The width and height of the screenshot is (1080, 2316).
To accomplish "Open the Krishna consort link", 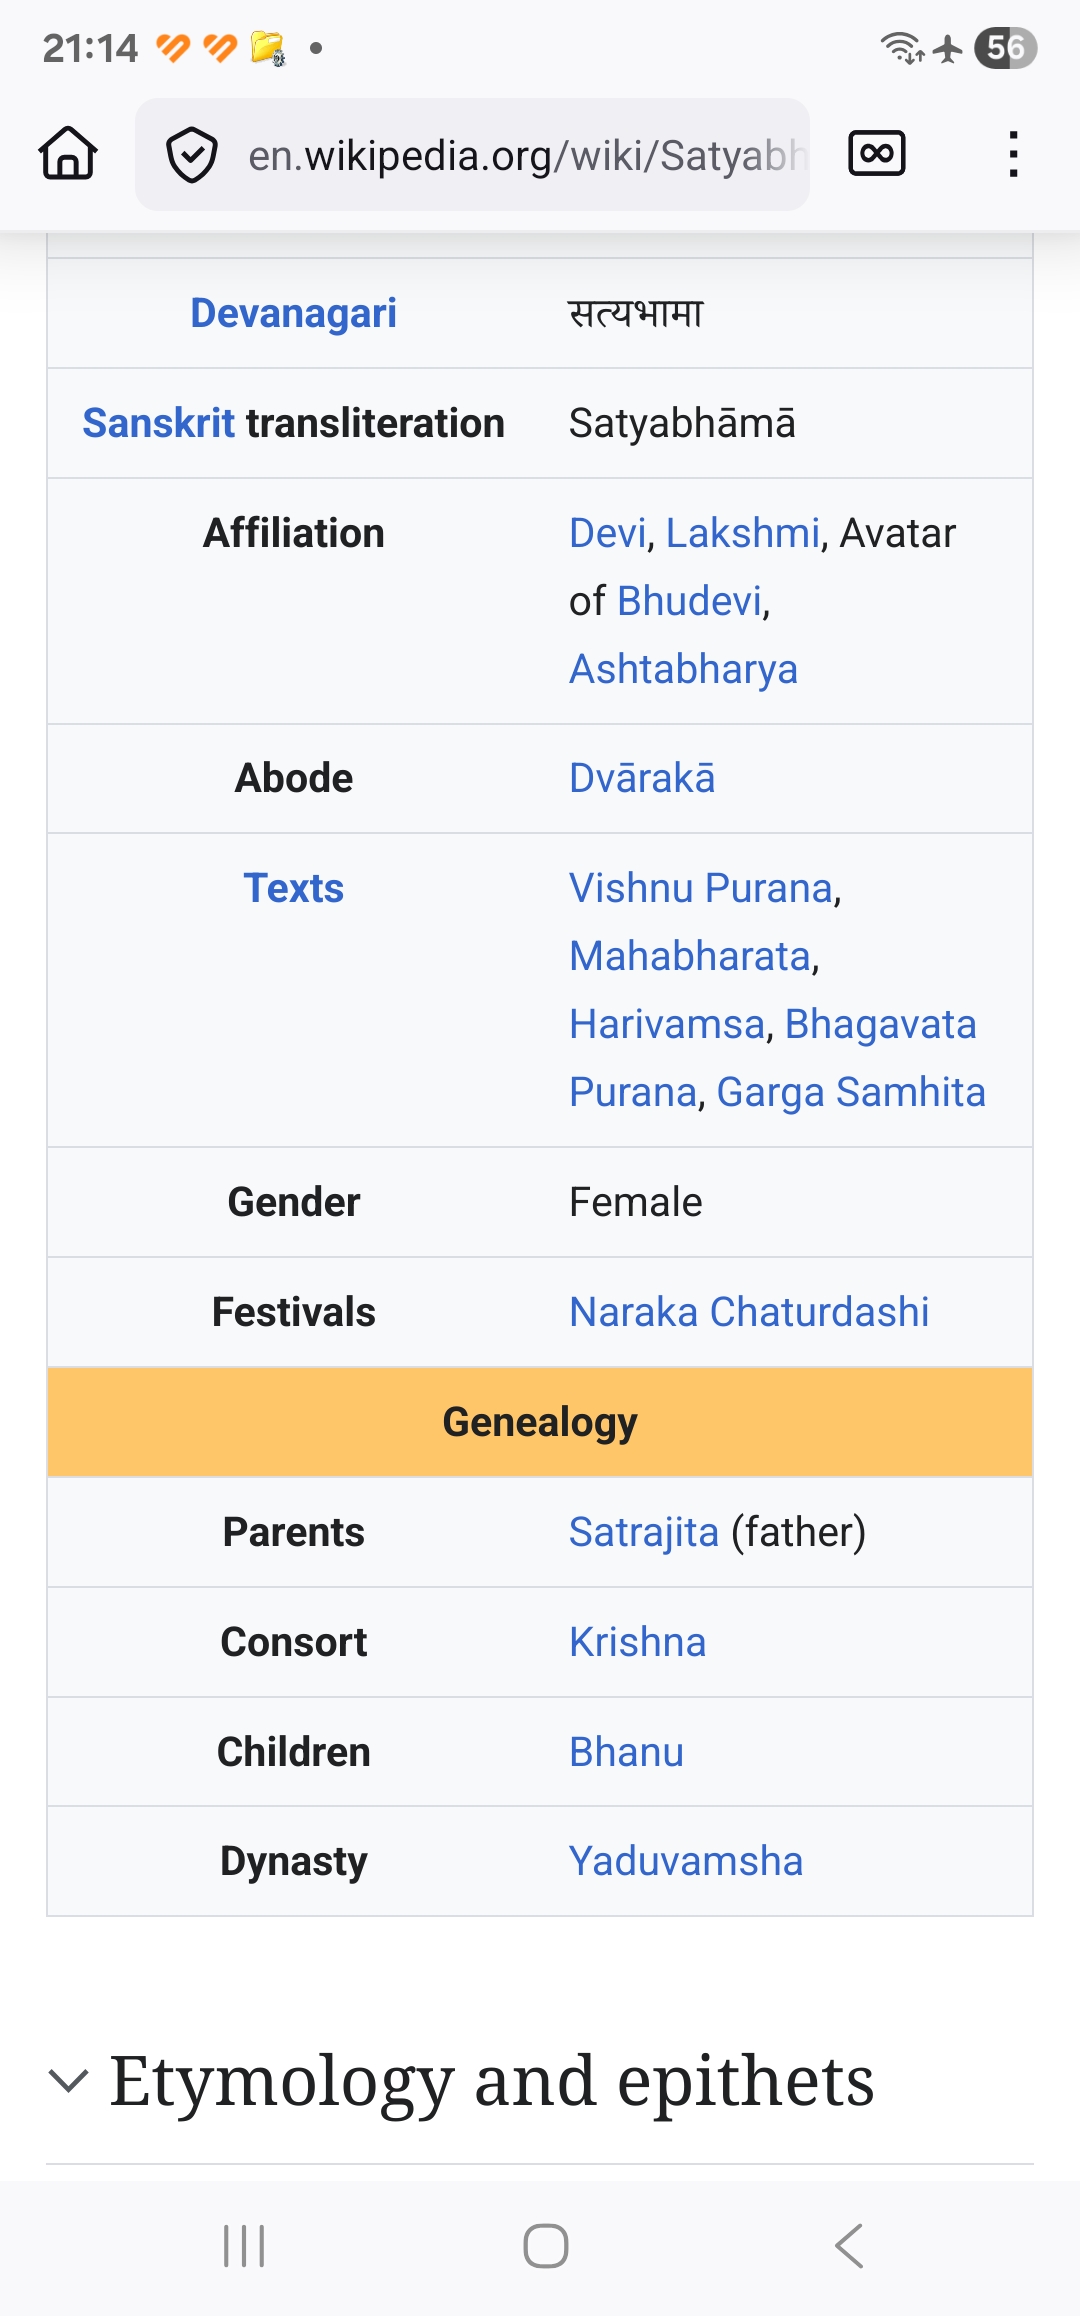I will 637,1642.
